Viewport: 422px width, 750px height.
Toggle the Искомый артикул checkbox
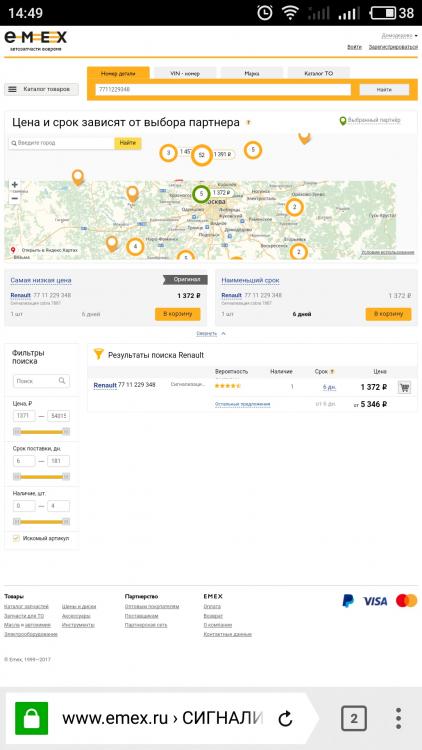click(16, 538)
